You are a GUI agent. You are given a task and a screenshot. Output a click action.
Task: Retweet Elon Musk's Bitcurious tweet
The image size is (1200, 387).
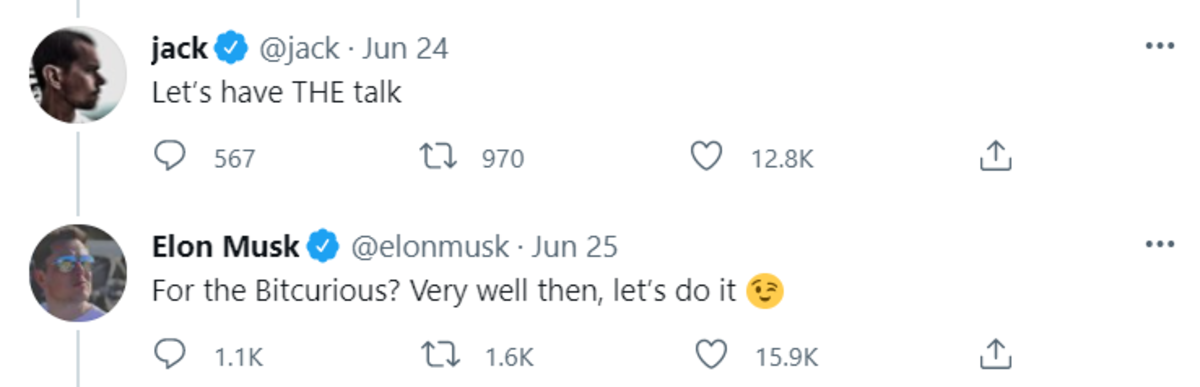pos(436,355)
